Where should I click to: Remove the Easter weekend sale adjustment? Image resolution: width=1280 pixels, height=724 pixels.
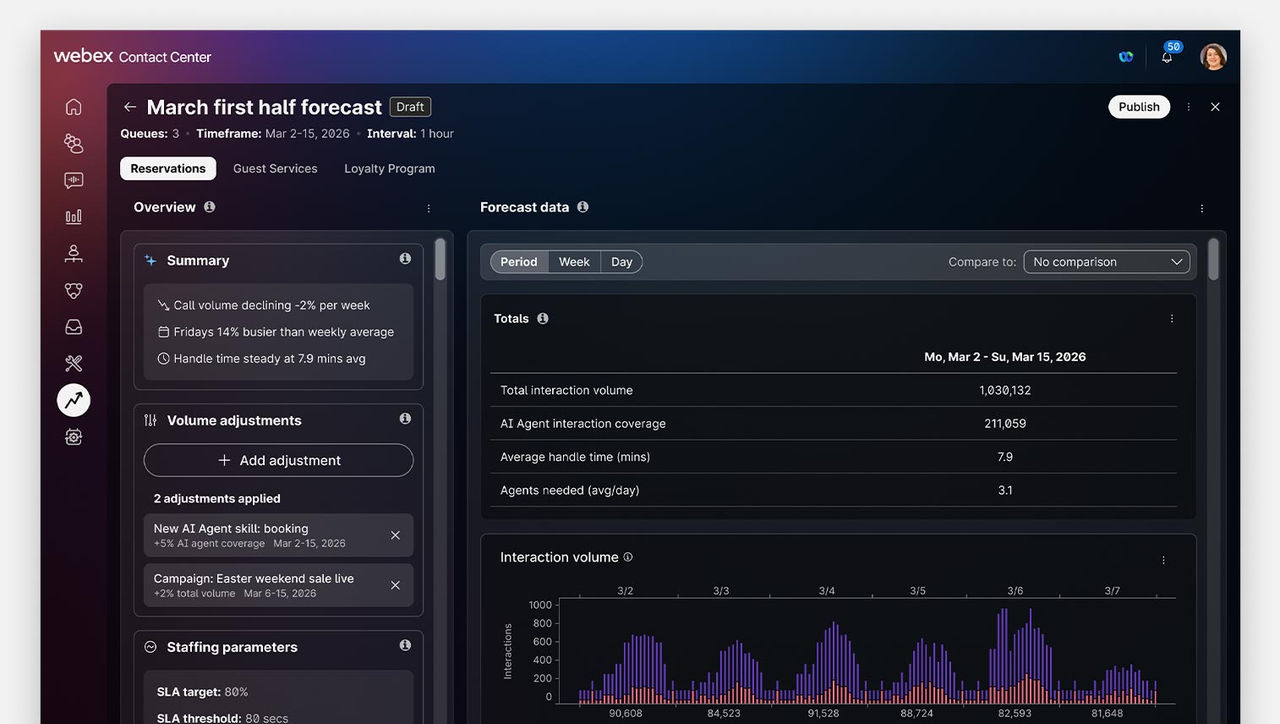pyautogui.click(x=395, y=585)
